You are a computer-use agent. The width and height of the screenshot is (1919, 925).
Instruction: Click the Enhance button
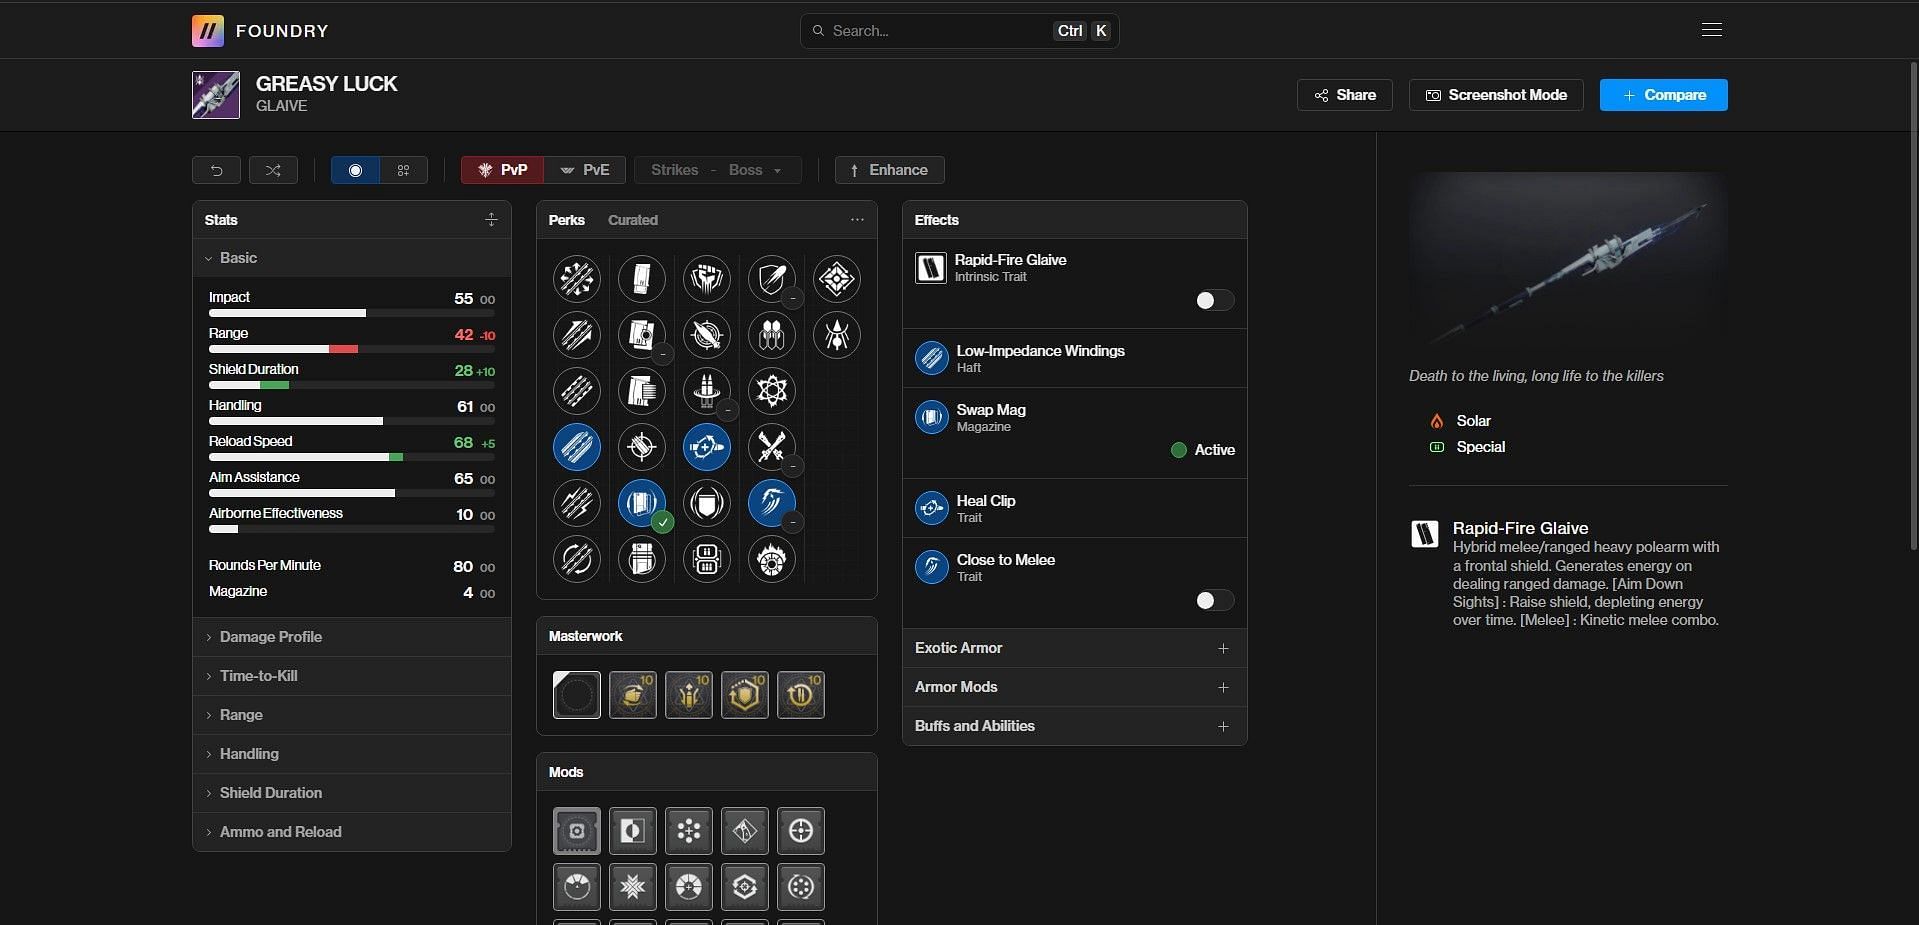[x=890, y=170]
